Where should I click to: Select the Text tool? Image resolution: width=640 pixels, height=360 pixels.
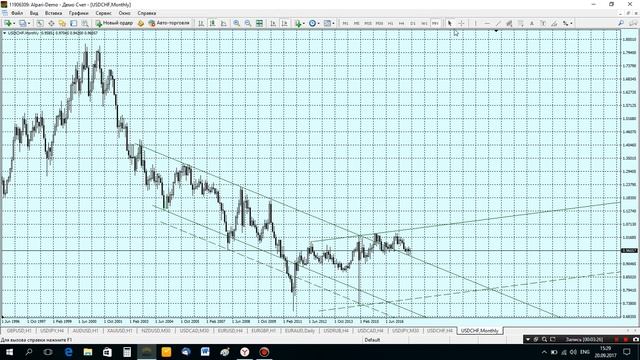coord(532,23)
